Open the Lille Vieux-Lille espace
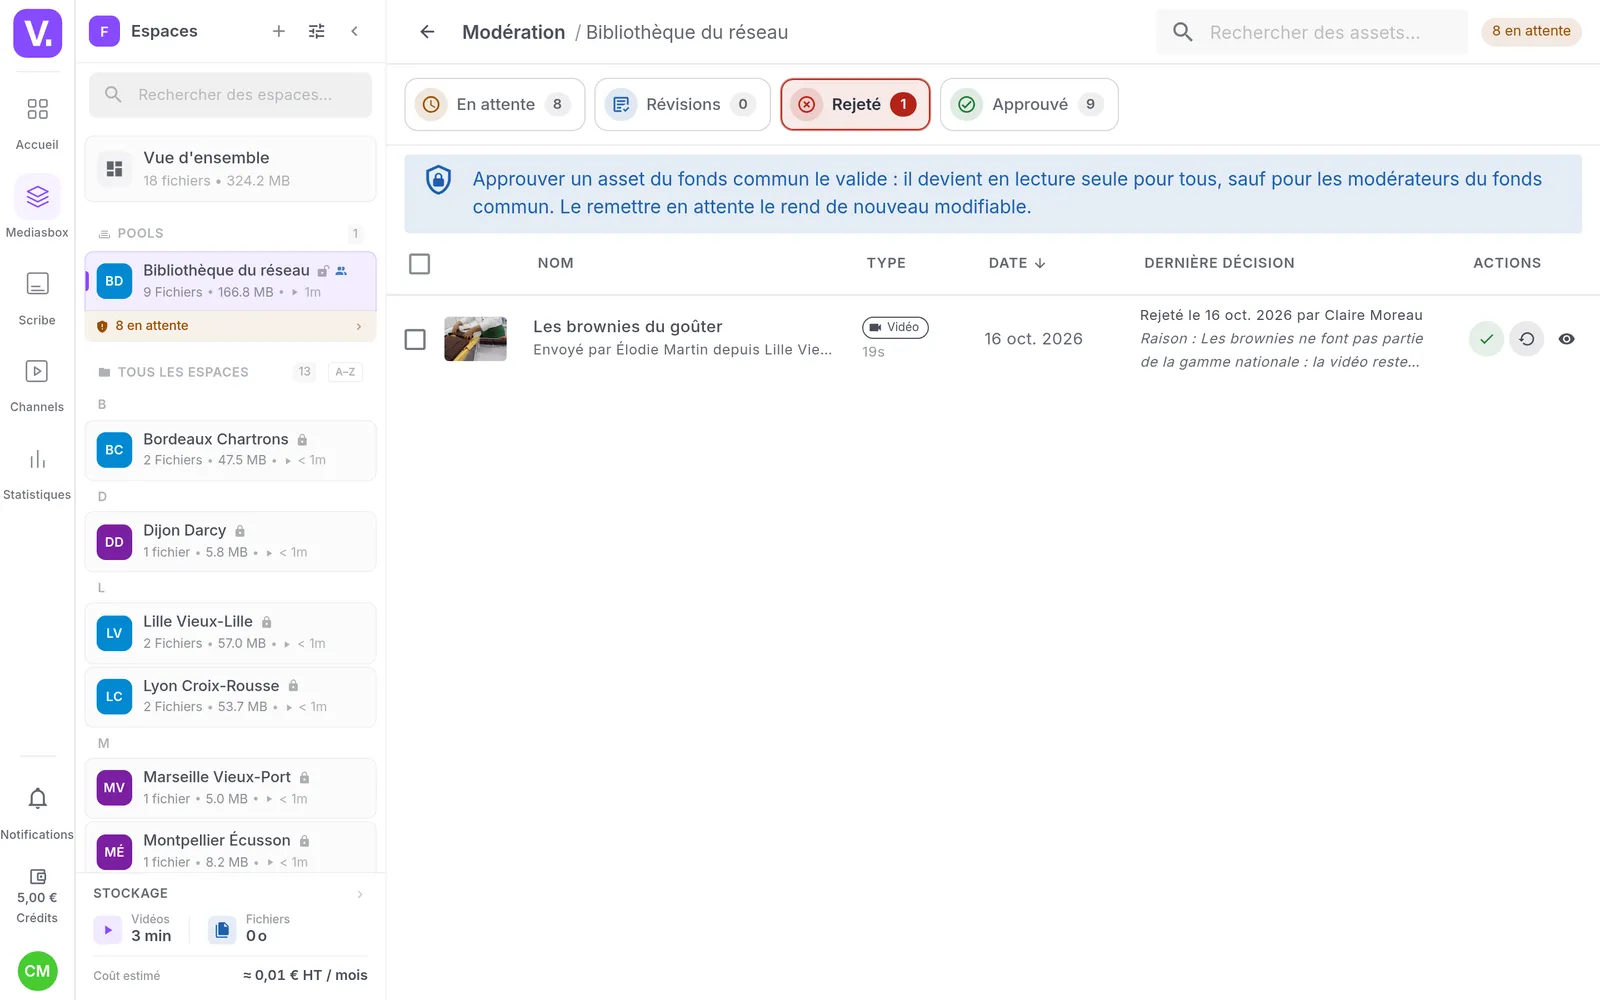Screen dimensions: 1600x1000 [231, 633]
